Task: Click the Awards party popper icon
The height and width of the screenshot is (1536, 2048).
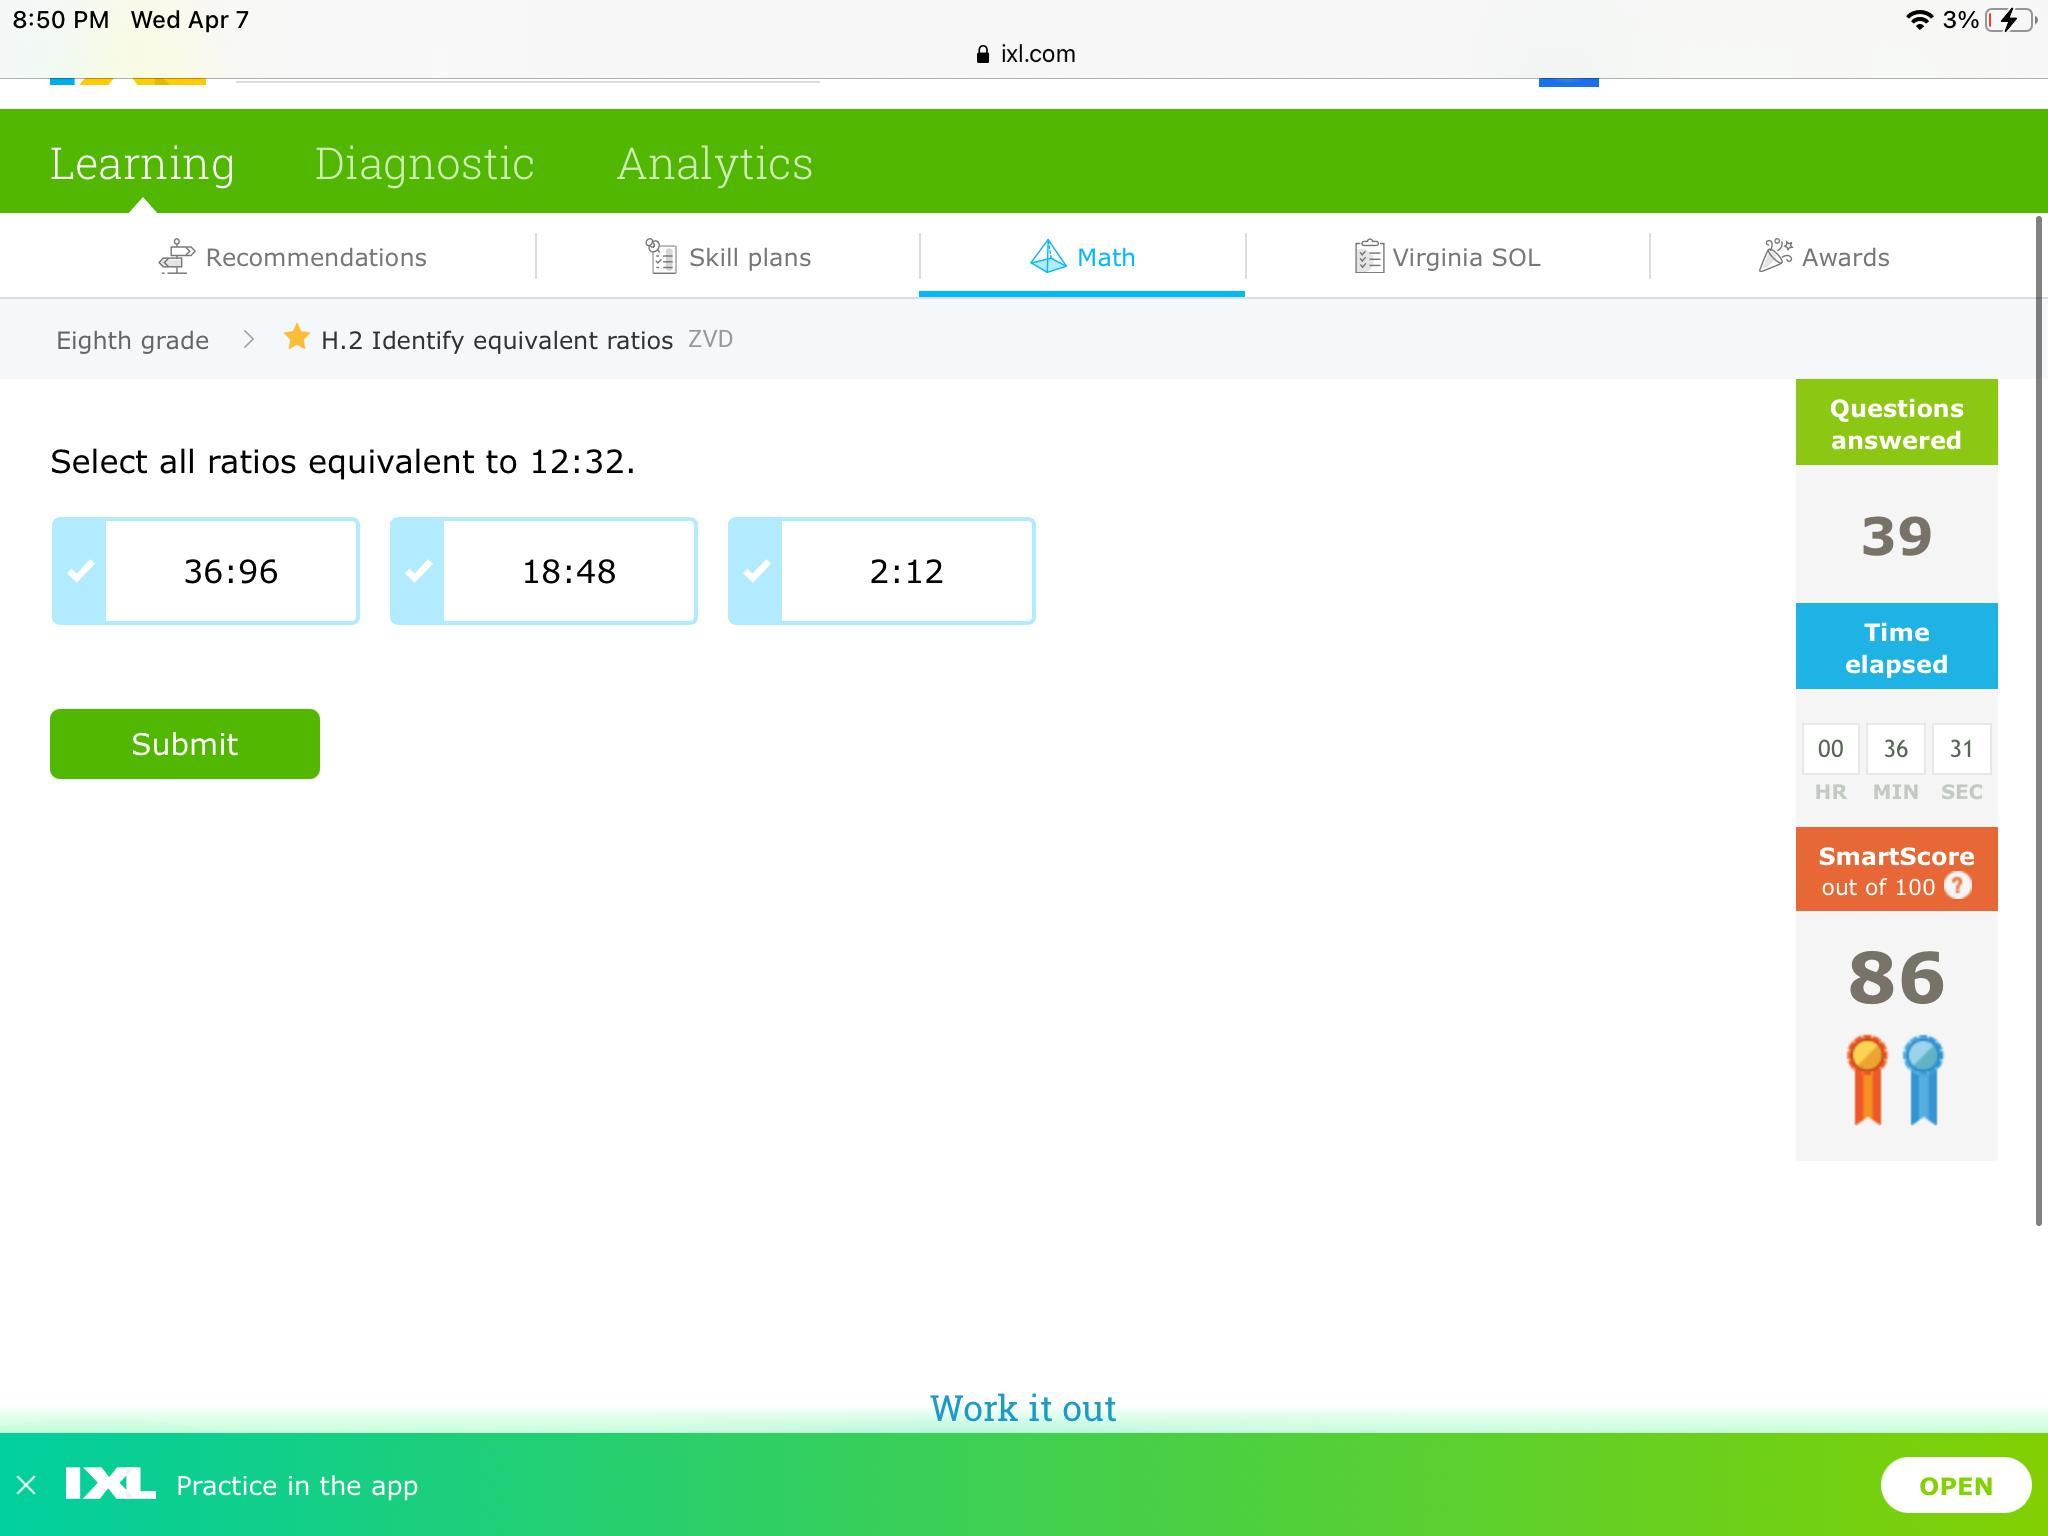Action: (x=1775, y=256)
